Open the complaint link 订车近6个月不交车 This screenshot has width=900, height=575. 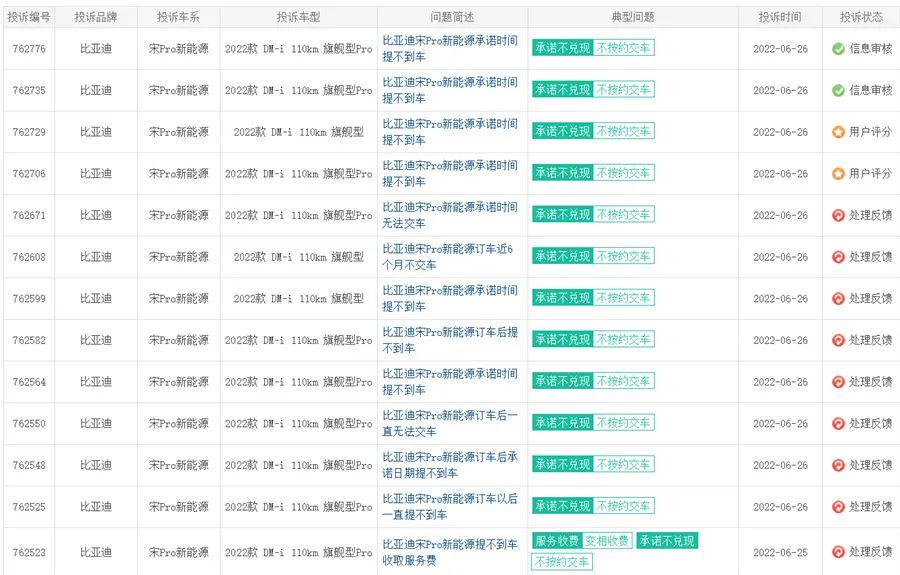[x=448, y=257]
